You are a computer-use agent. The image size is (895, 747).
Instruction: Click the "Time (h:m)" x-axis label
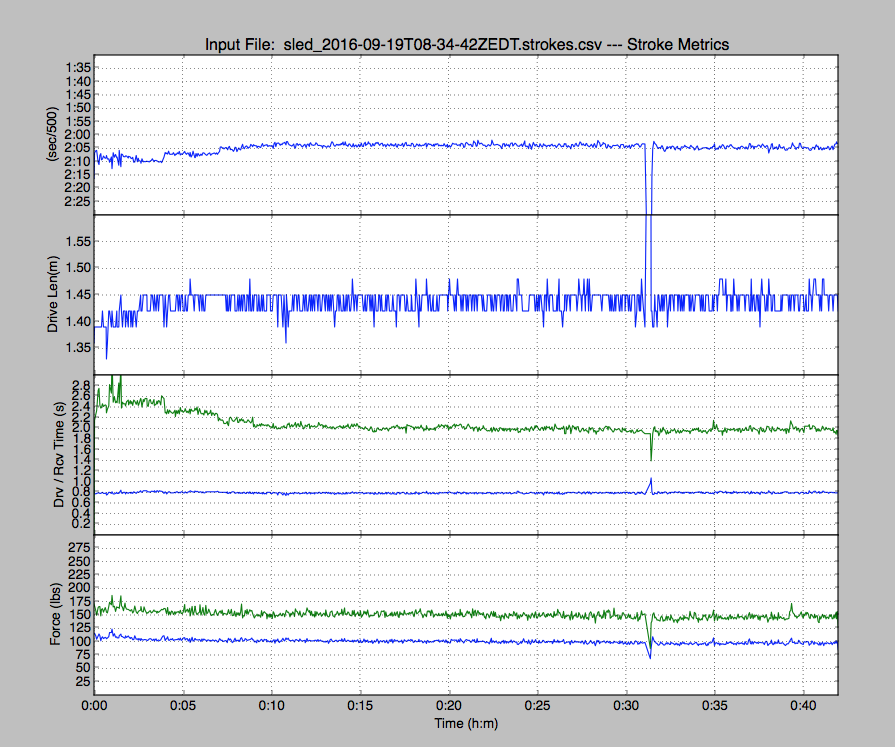[465, 721]
